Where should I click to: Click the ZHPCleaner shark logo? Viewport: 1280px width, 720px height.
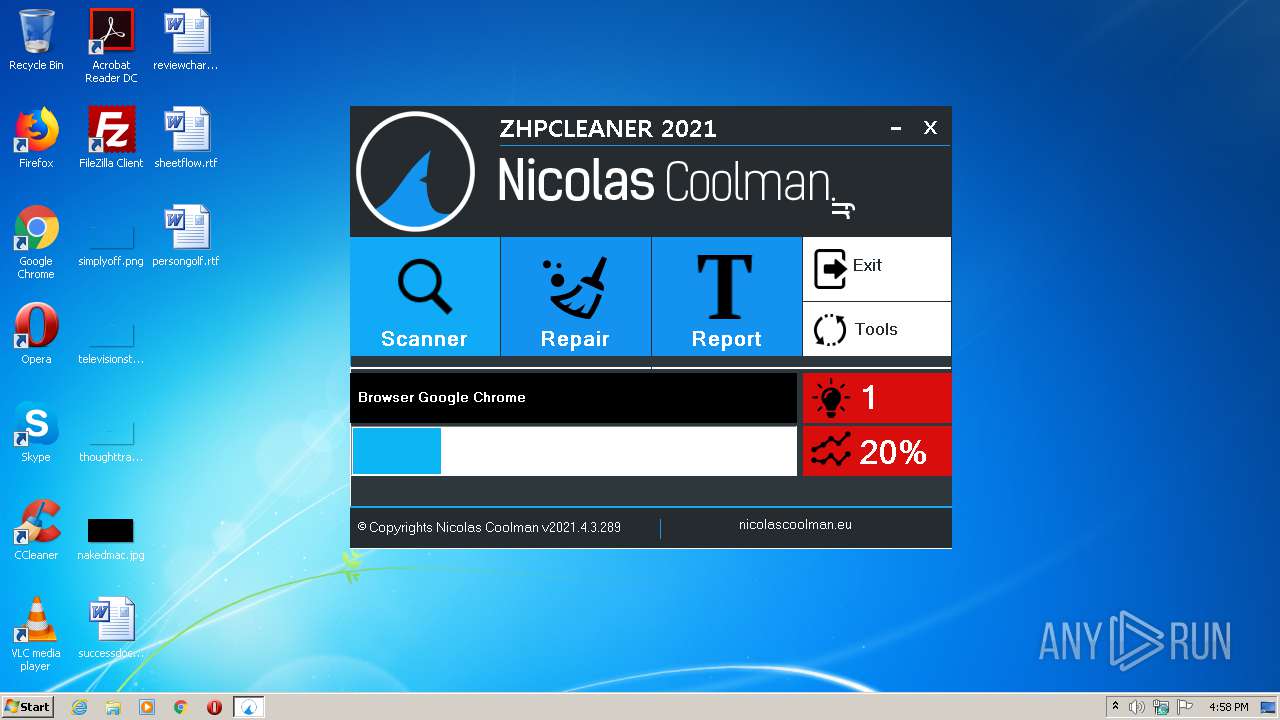pos(415,171)
